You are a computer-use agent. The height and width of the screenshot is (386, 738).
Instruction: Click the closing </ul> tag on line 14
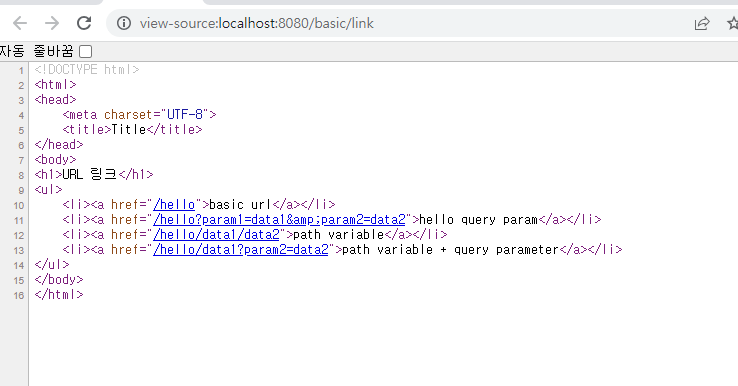pos(52,265)
